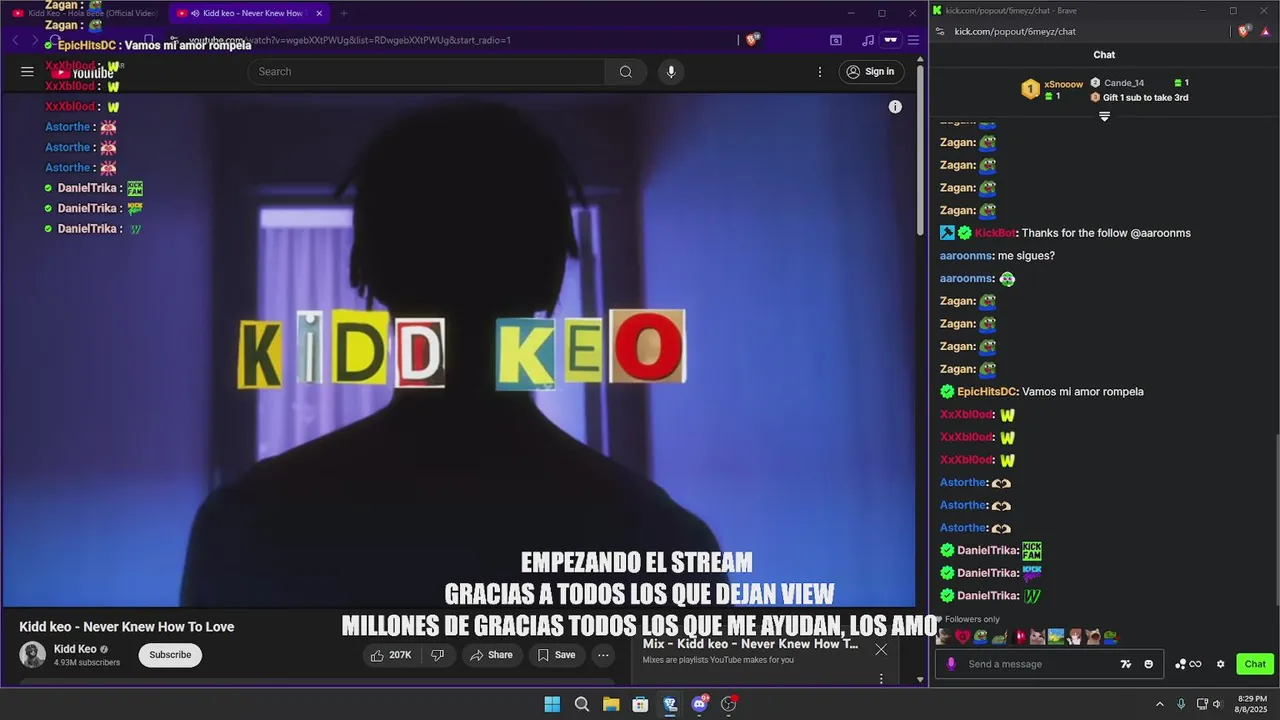1280x720 pixels.
Task: Open EpicHitsDC username in Kick chat
Action: [x=987, y=392]
